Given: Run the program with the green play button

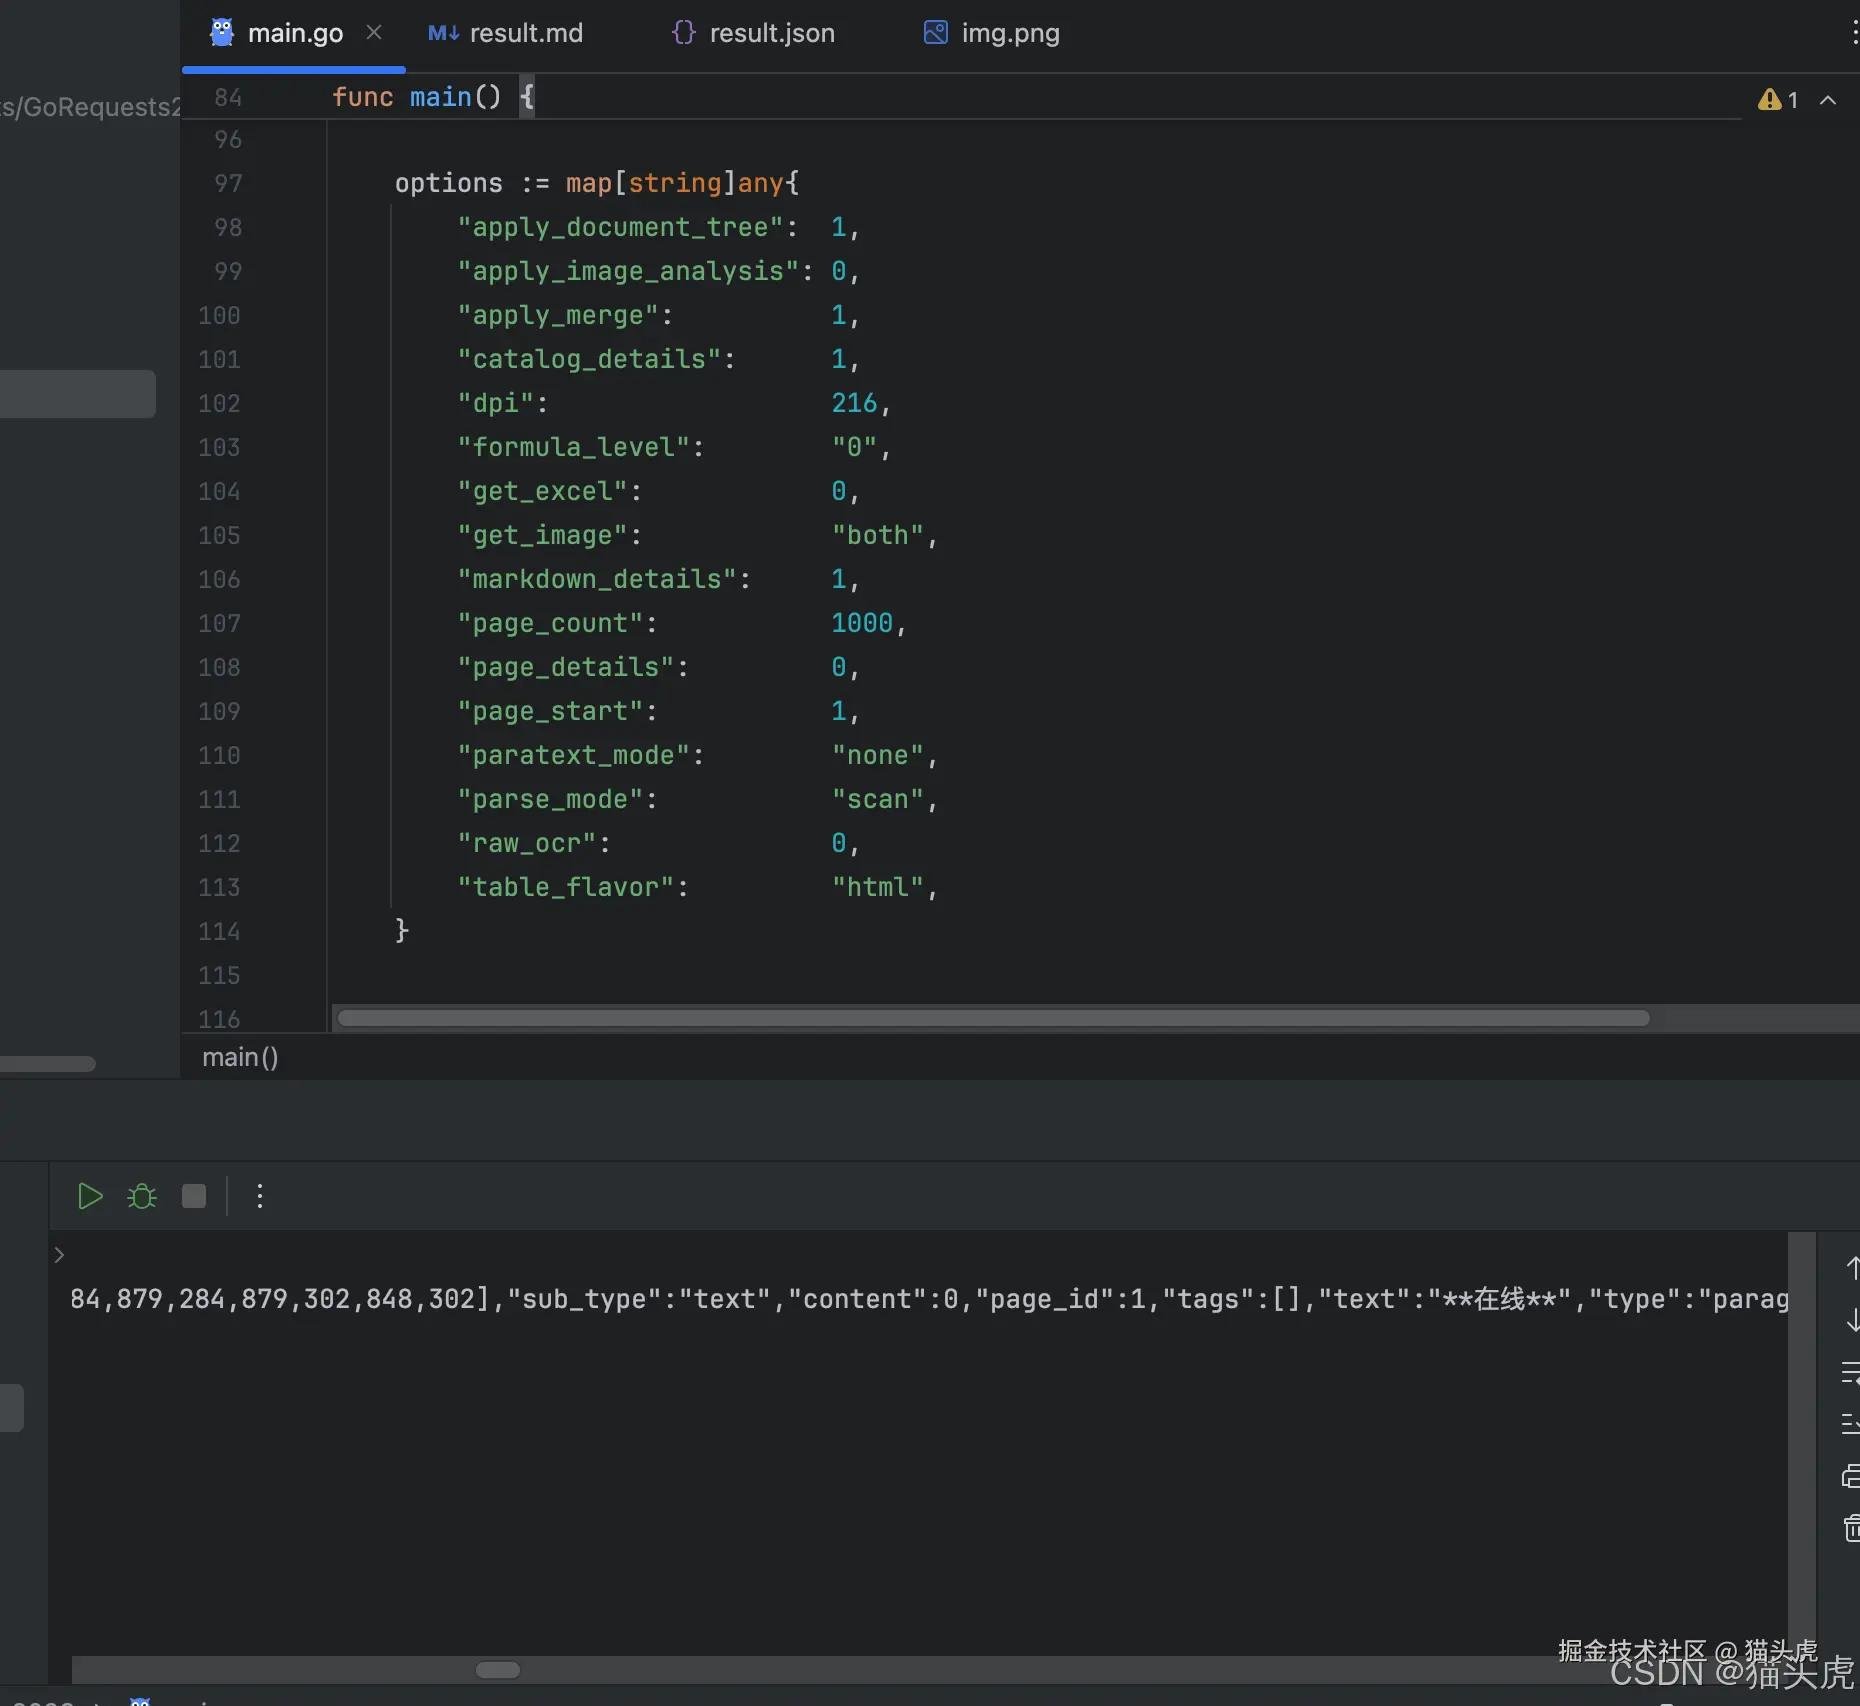Looking at the screenshot, I should tap(90, 1196).
